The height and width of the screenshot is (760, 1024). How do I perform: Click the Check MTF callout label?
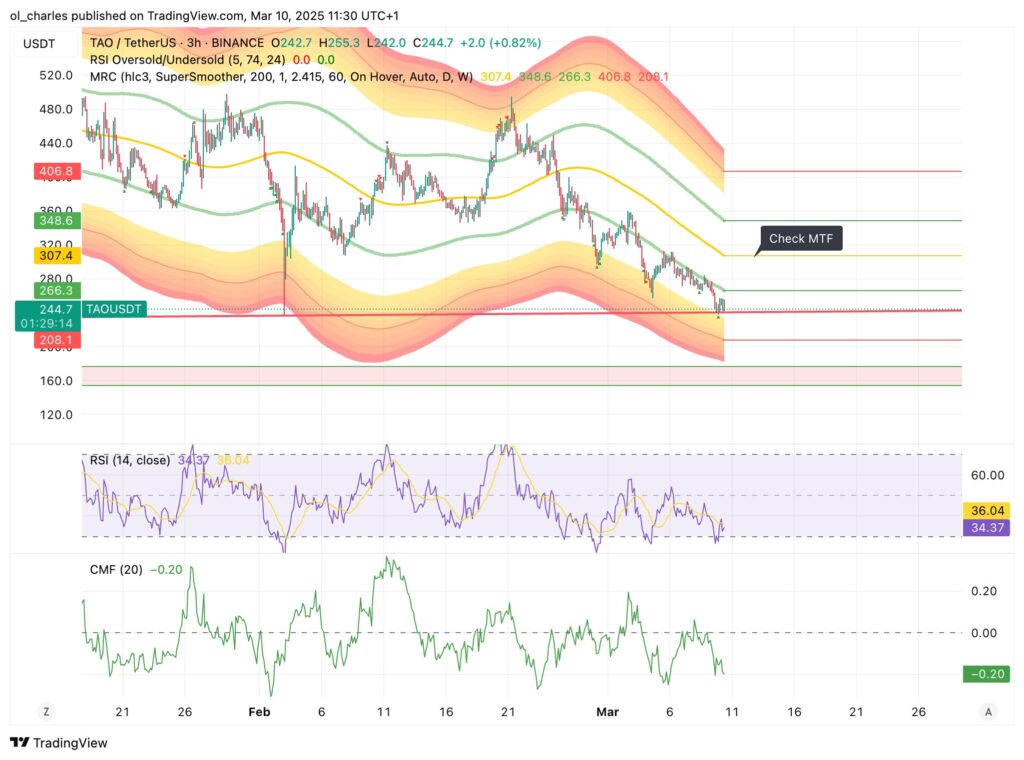(801, 239)
